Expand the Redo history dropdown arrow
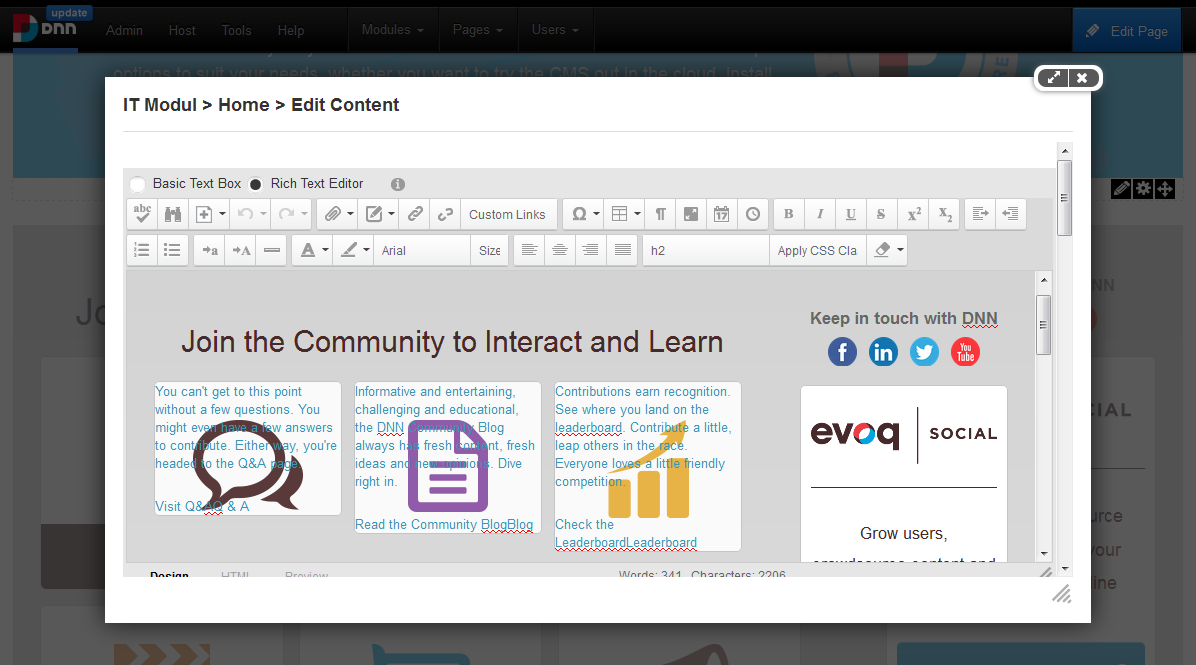This screenshot has width=1196, height=665. [304, 214]
